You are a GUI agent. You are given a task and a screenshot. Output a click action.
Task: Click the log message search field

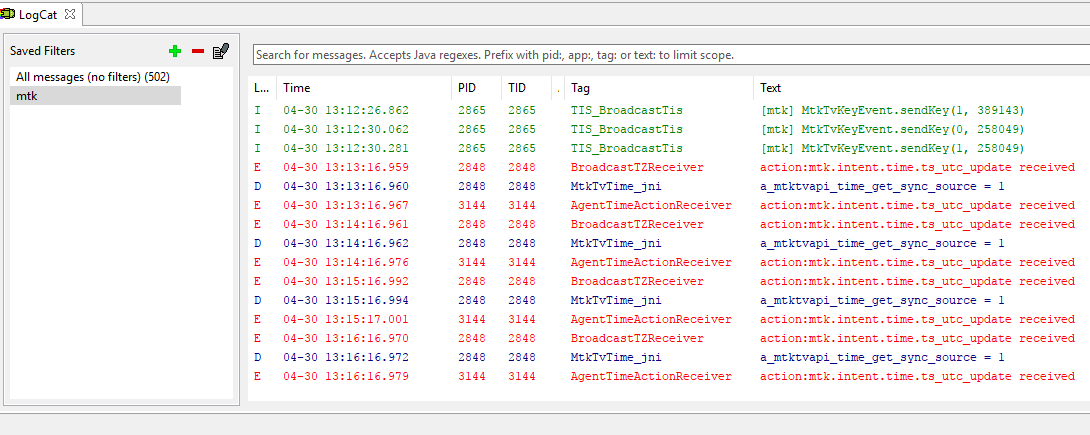click(672, 55)
